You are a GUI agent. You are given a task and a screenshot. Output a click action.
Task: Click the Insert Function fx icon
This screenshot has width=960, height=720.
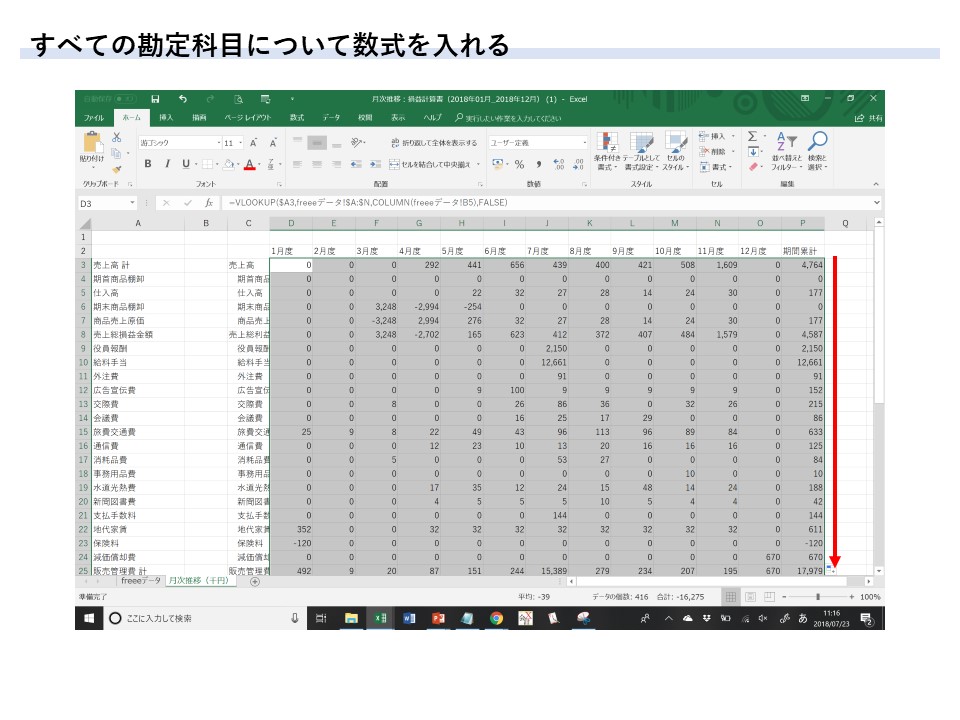tap(208, 203)
